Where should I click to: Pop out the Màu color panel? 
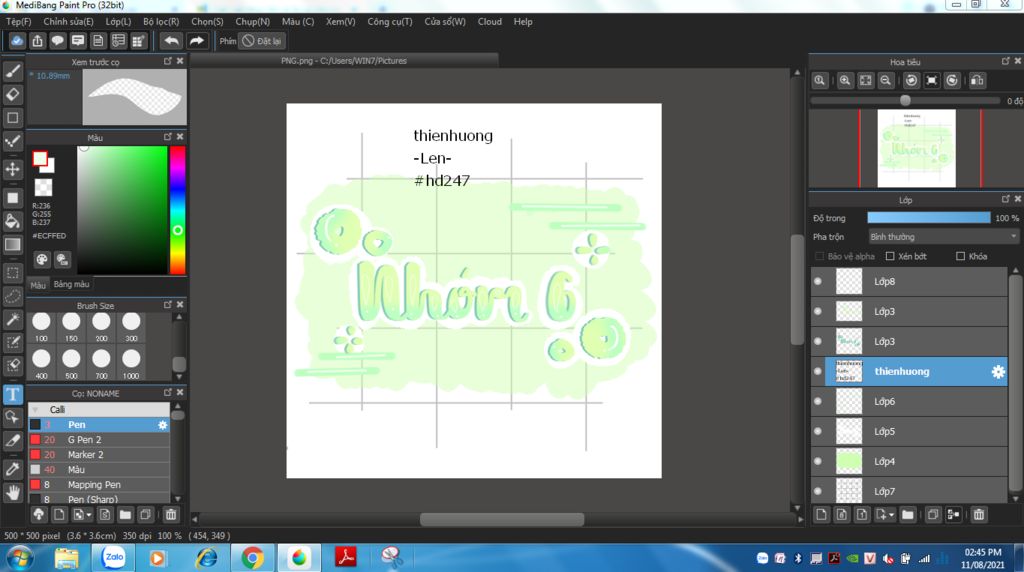168,137
